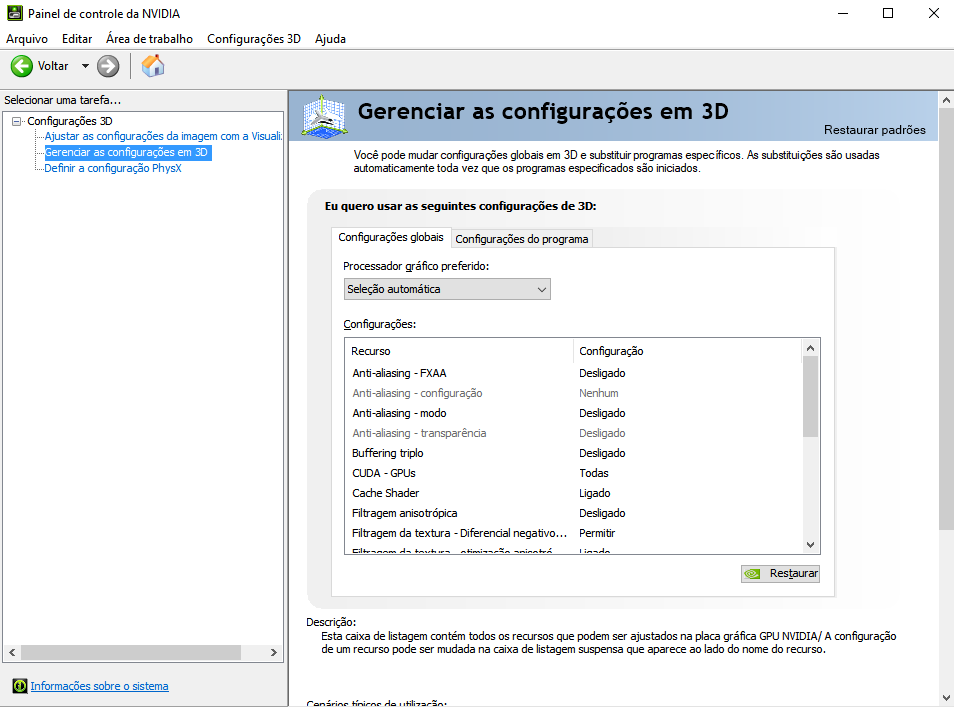Open Informações sobre o sistema link
Image resolution: width=954 pixels, height=707 pixels.
tap(99, 686)
